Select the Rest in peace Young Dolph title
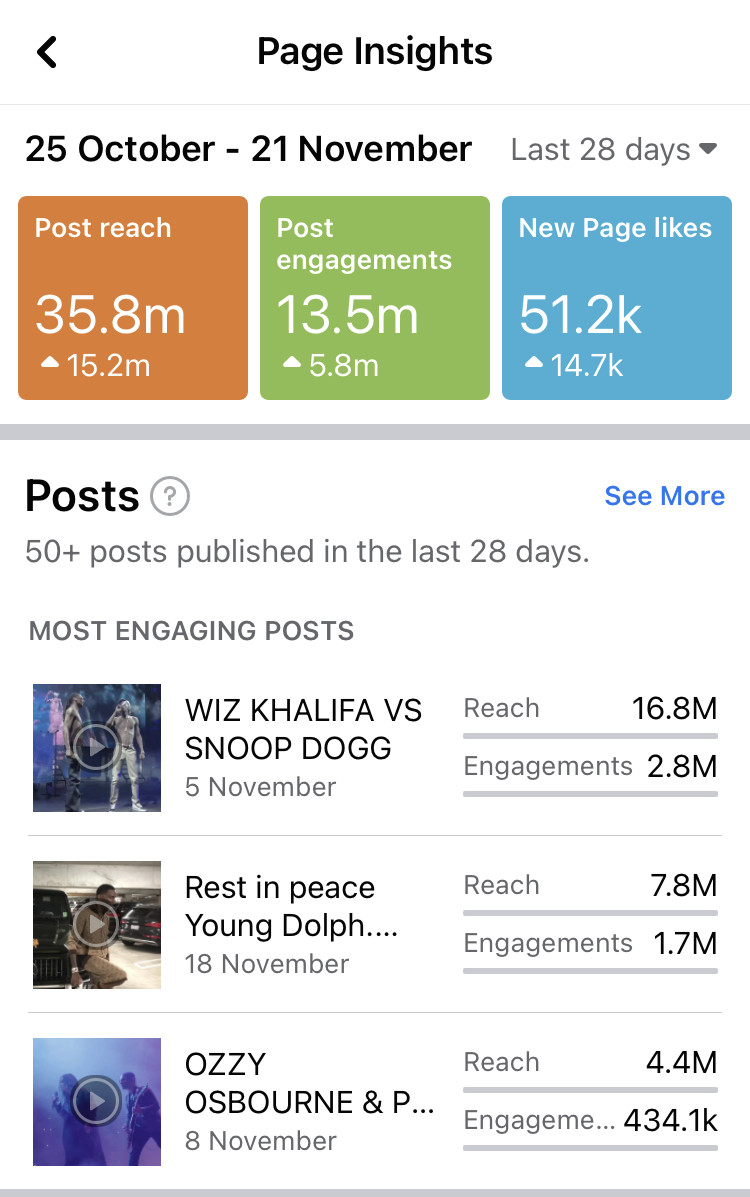Screen dimensions: 750x1197 (x=291, y=906)
